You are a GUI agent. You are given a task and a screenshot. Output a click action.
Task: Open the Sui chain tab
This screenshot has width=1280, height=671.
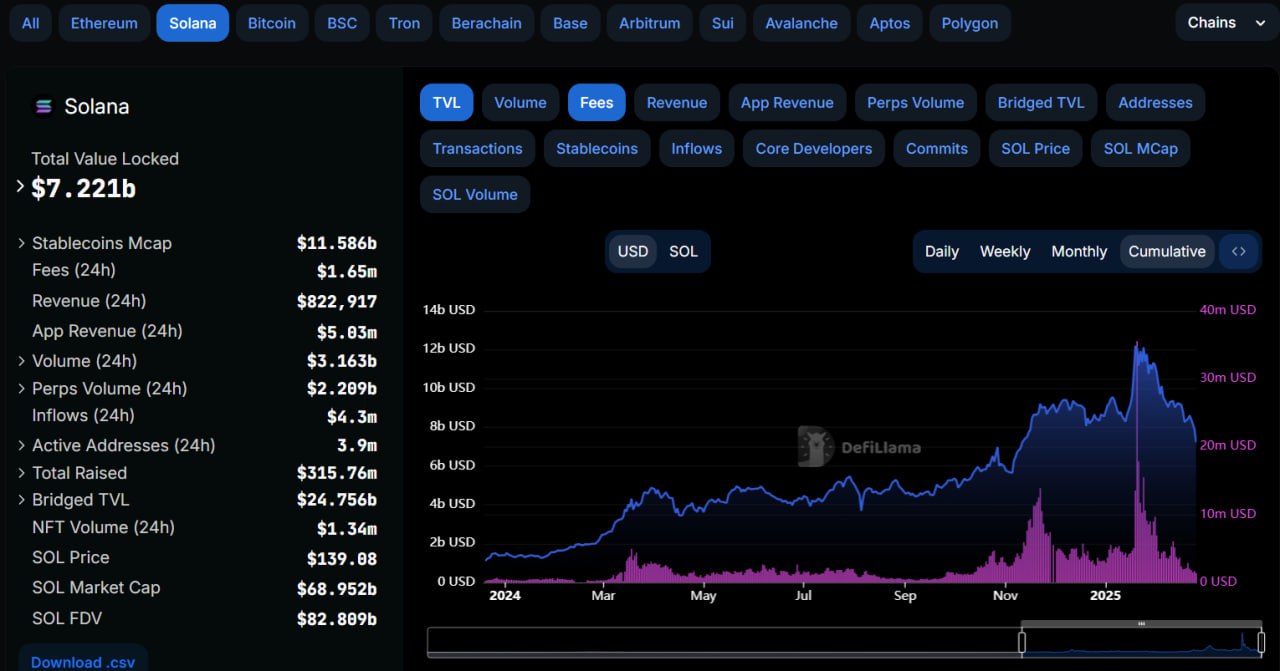[723, 23]
